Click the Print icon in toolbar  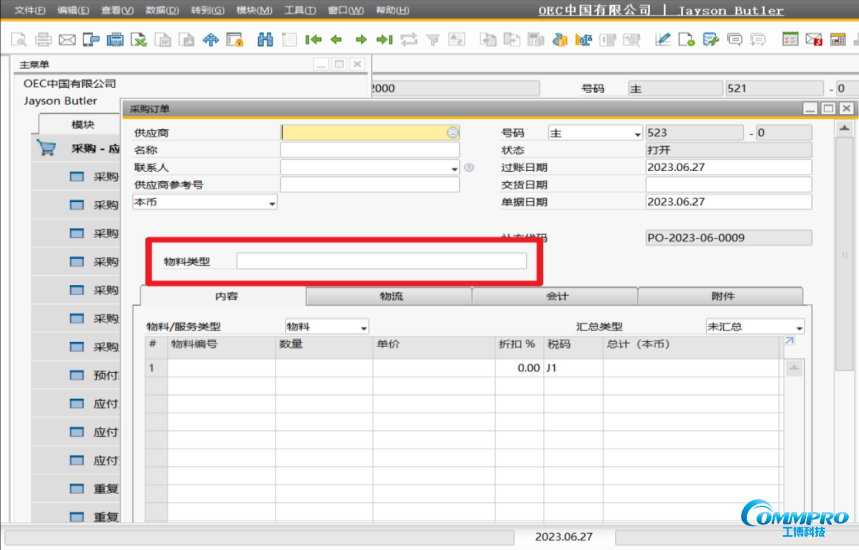pyautogui.click(x=43, y=39)
